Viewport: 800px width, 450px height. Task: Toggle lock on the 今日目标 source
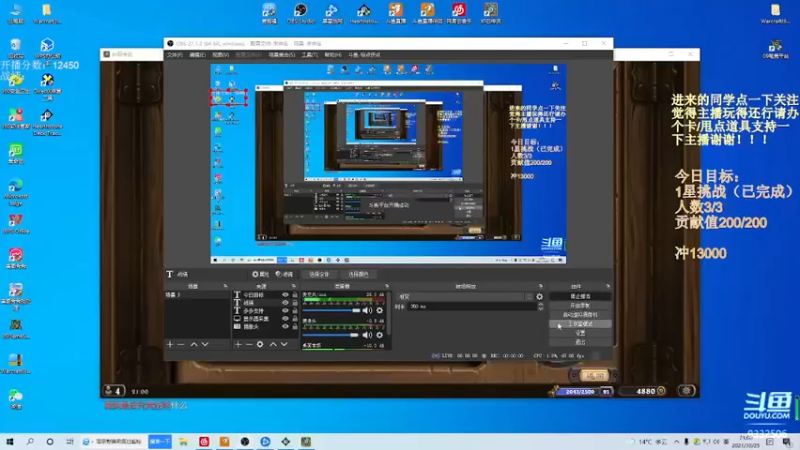point(295,295)
